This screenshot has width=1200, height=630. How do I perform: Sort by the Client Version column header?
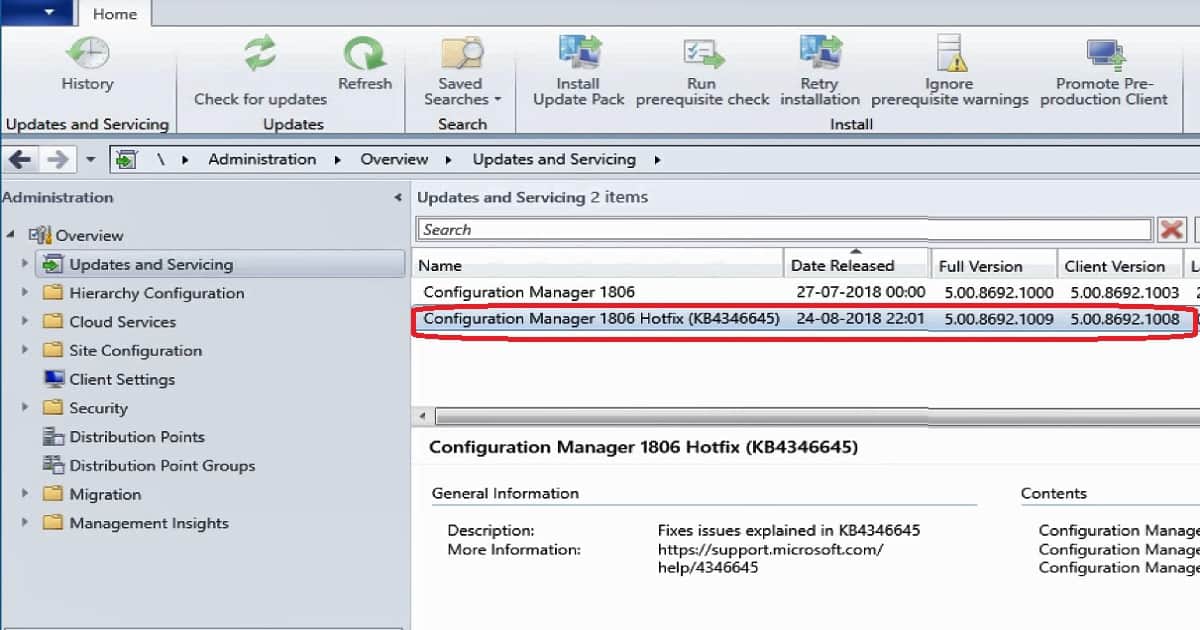point(1120,265)
